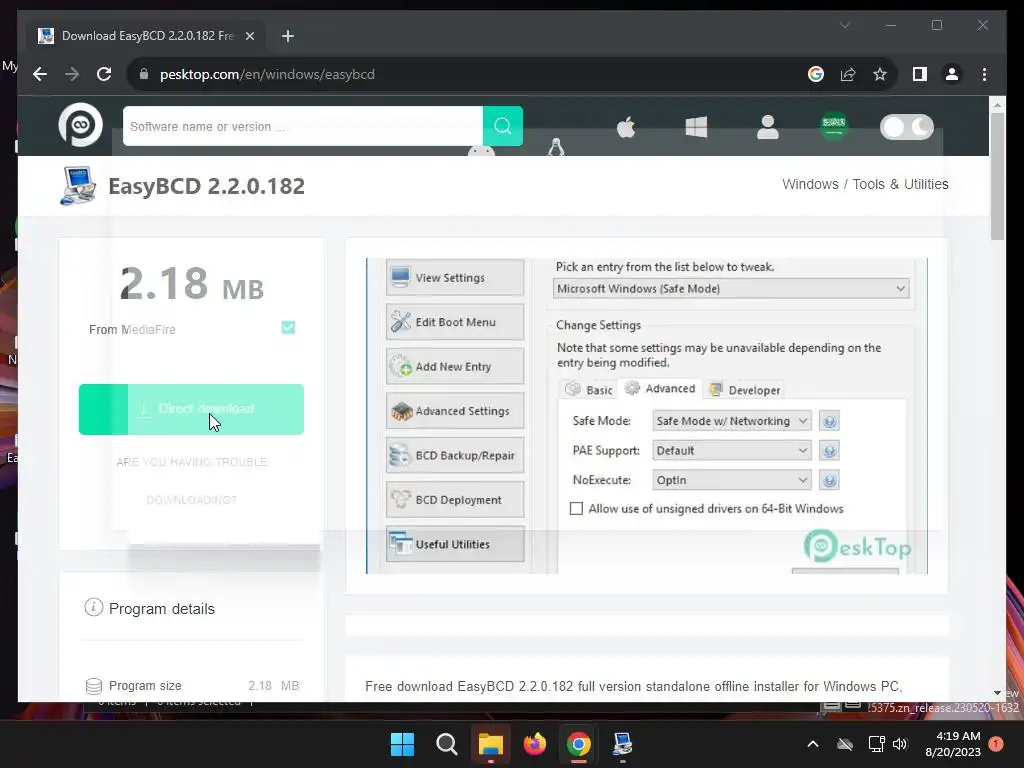Screen dimensions: 1024x768
Task: Click BCD Deployment in screenshot
Action: (455, 500)
